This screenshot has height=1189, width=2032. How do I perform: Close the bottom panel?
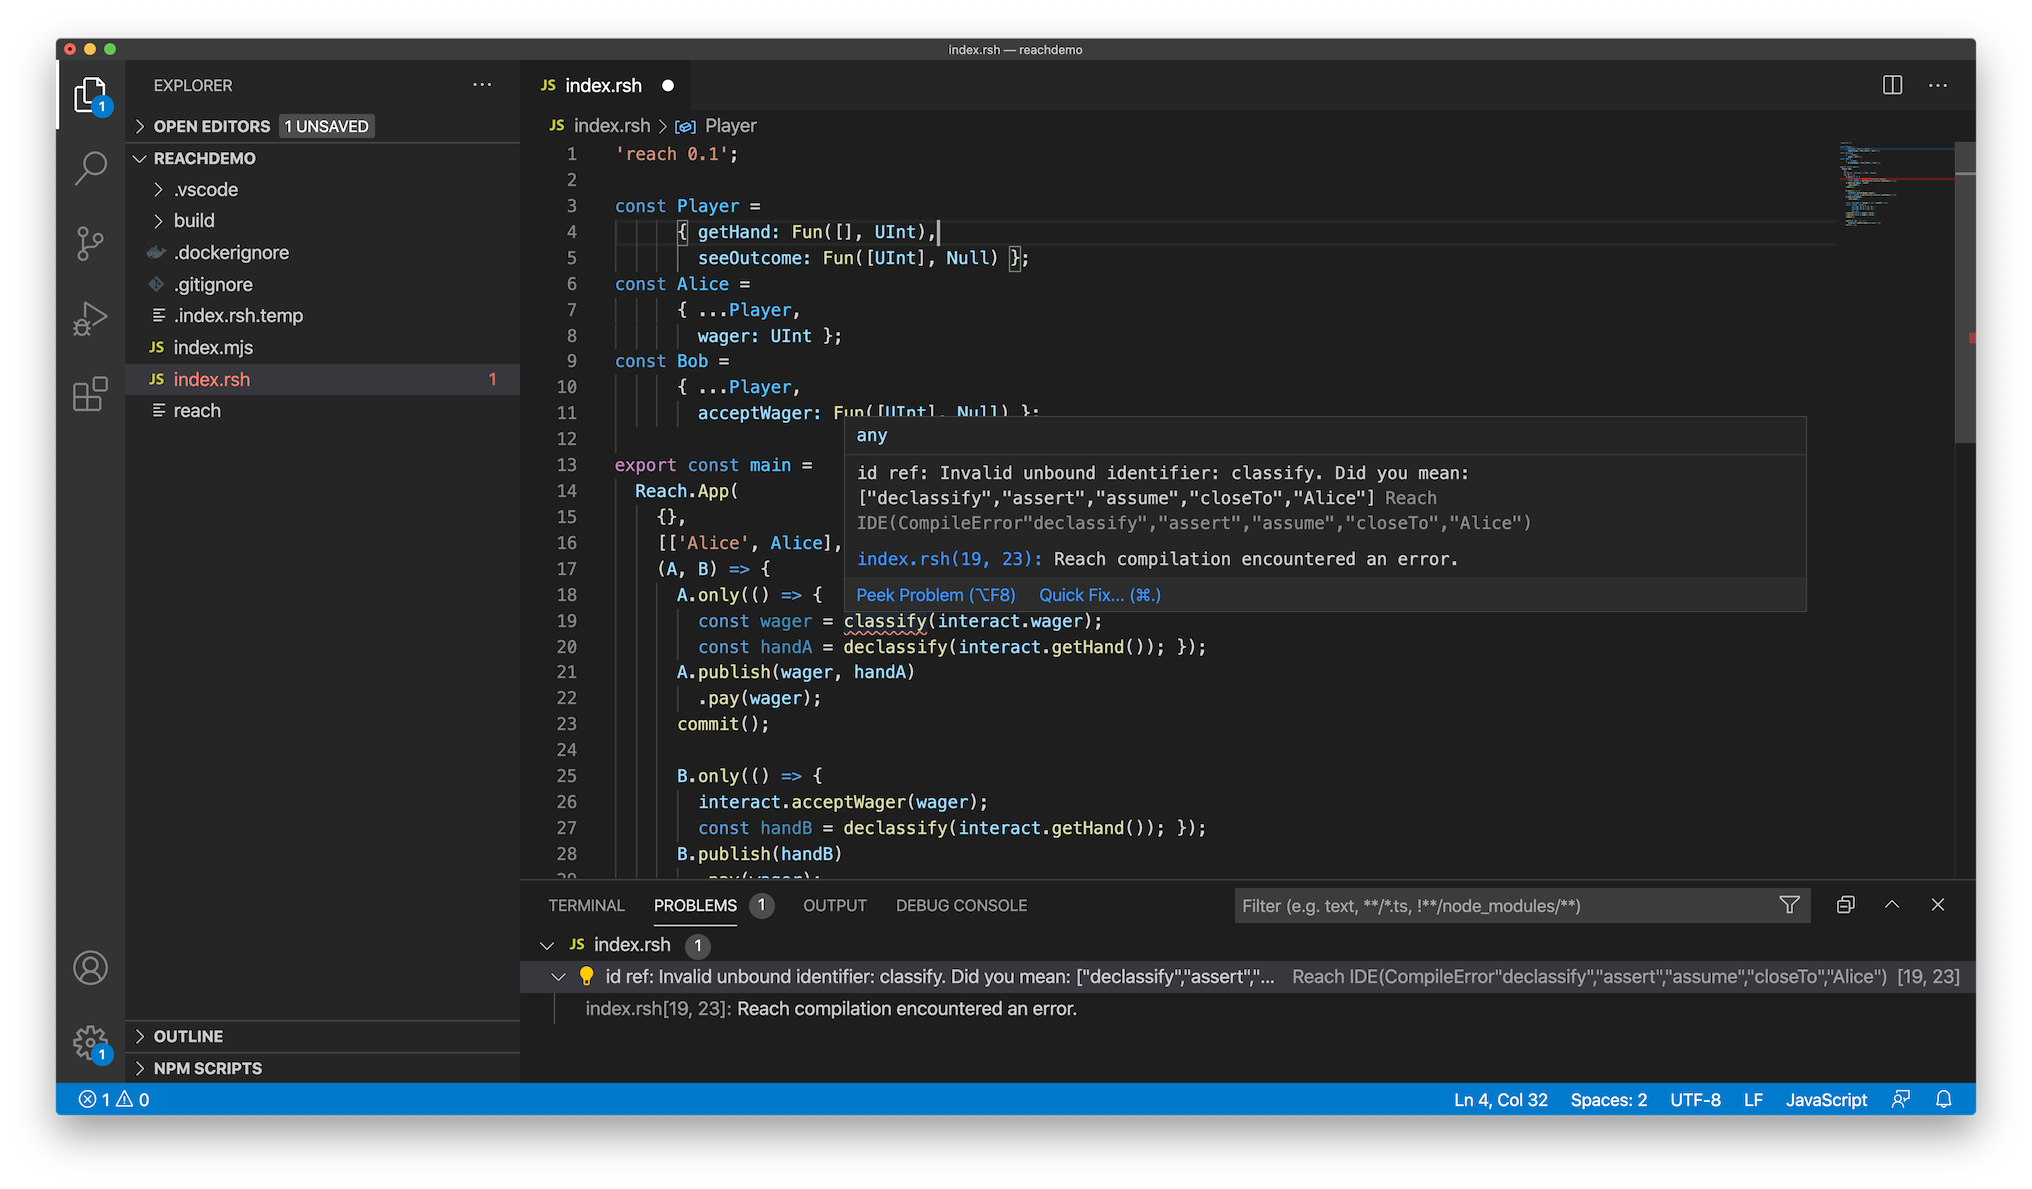[x=1938, y=905]
